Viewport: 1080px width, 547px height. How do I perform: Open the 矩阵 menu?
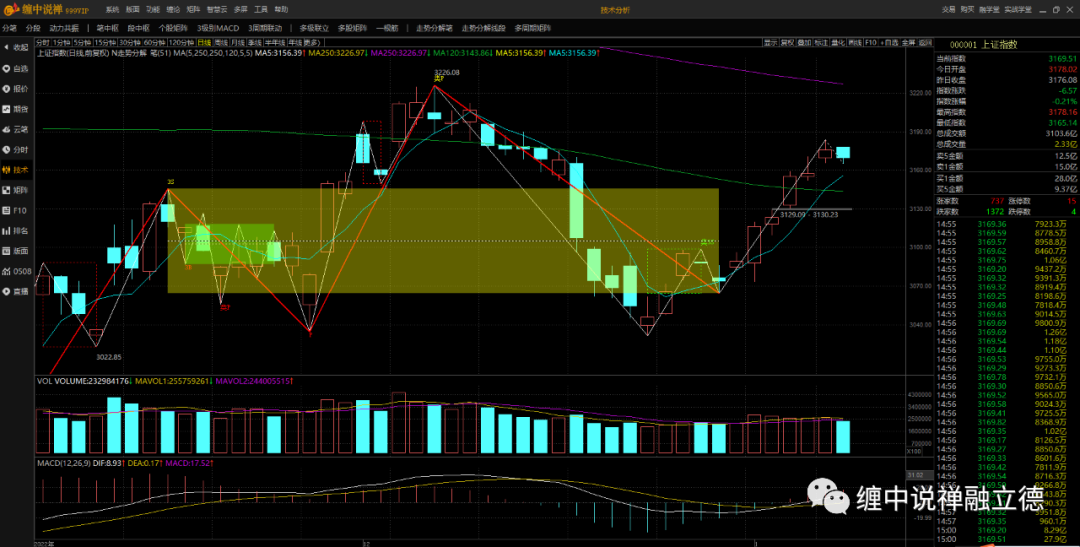click(x=193, y=10)
